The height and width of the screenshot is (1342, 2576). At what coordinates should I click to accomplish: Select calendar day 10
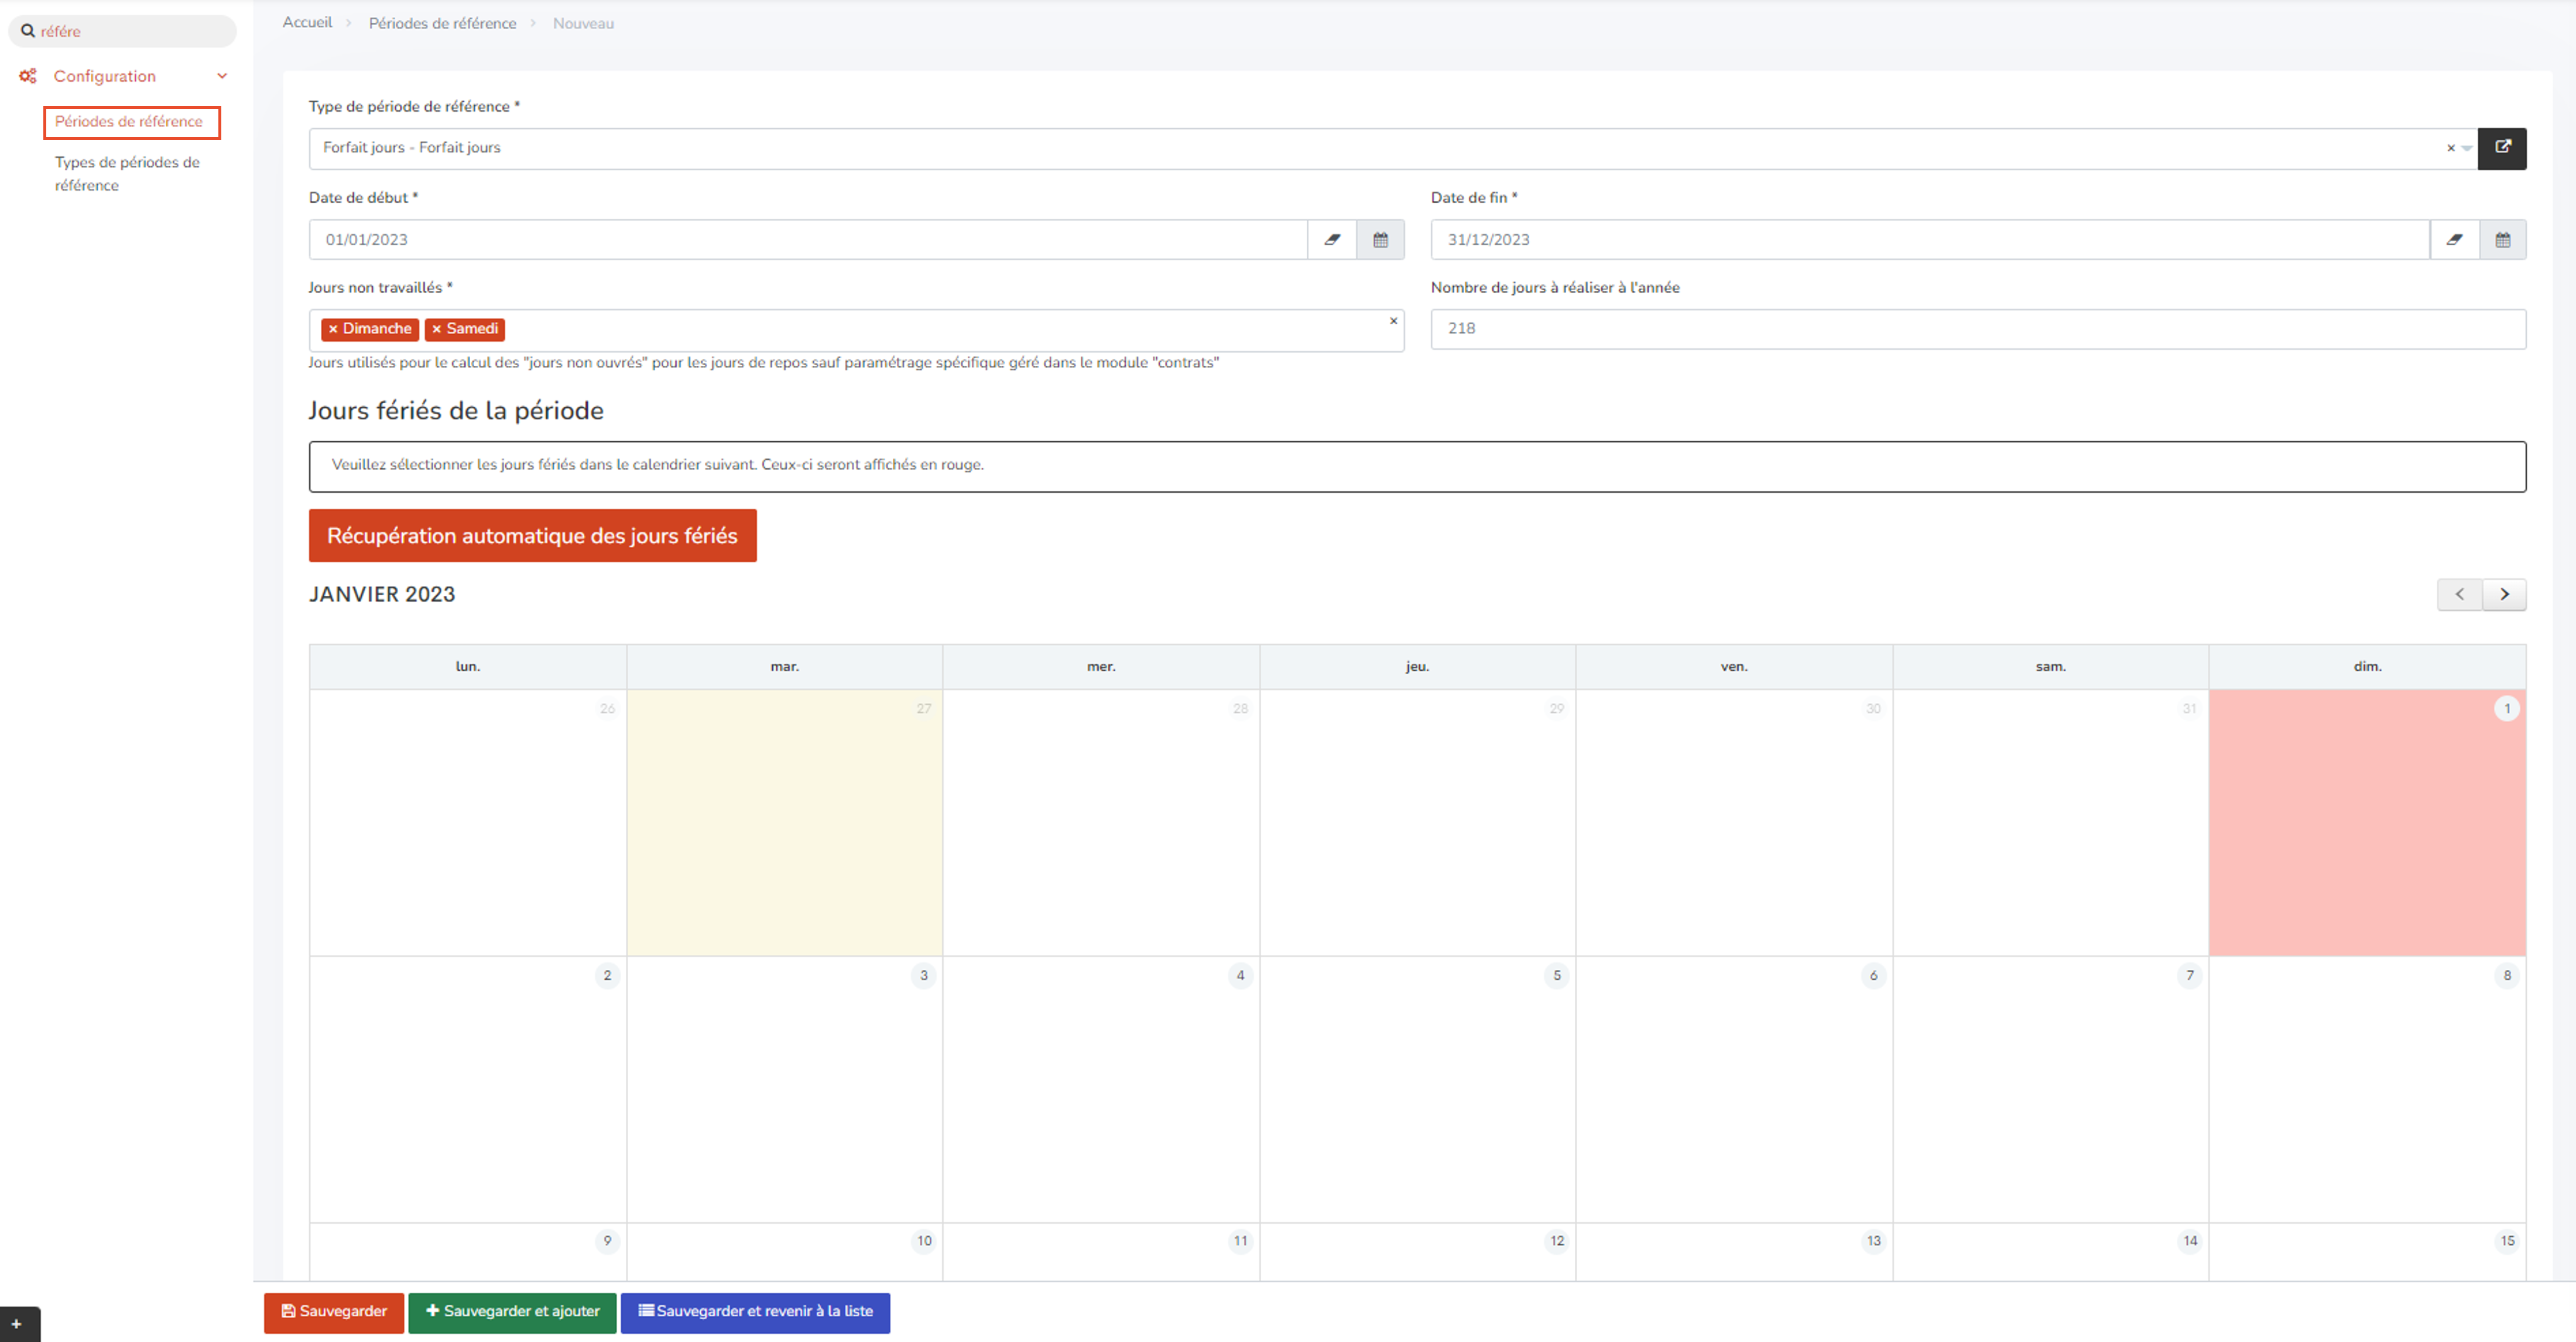tap(785, 1252)
